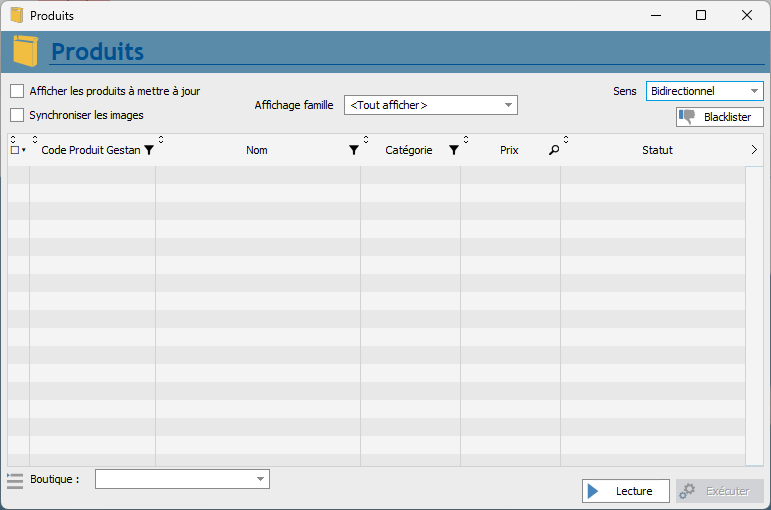Image resolution: width=771 pixels, height=510 pixels.
Task: Open the Boutique dropdown list
Action: pos(182,479)
